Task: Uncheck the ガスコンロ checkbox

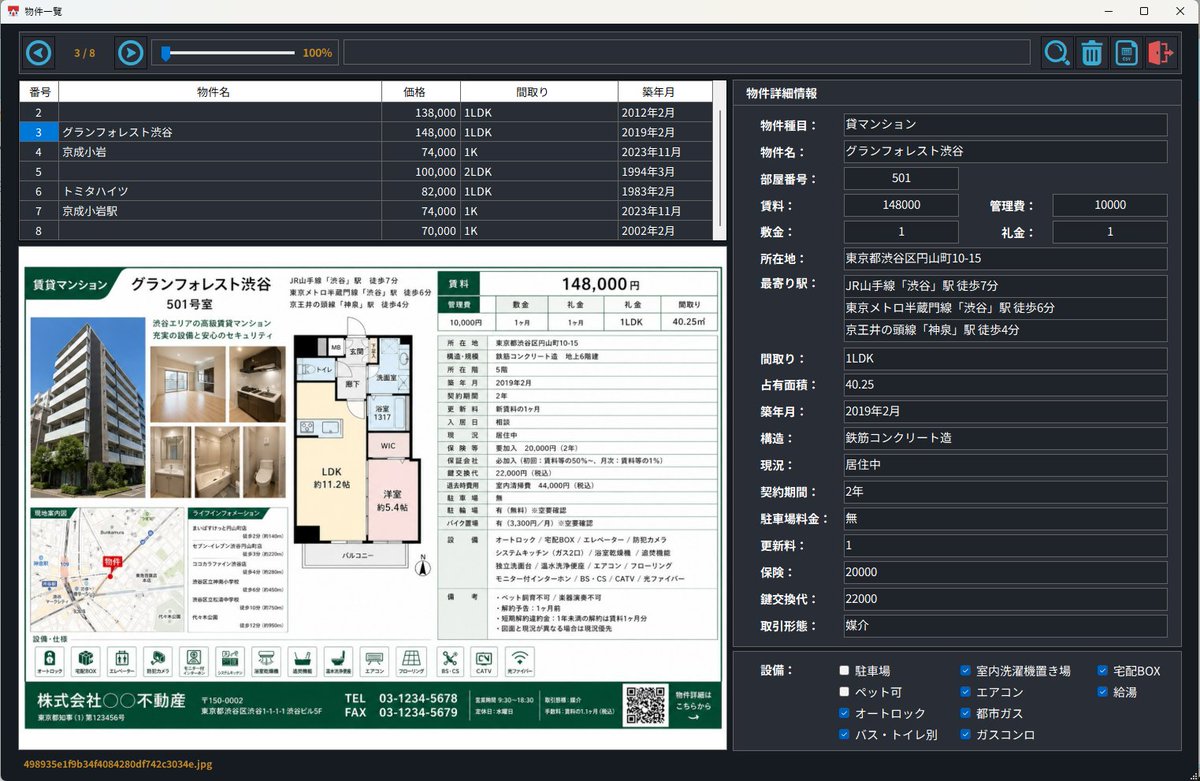Action: click(x=966, y=735)
